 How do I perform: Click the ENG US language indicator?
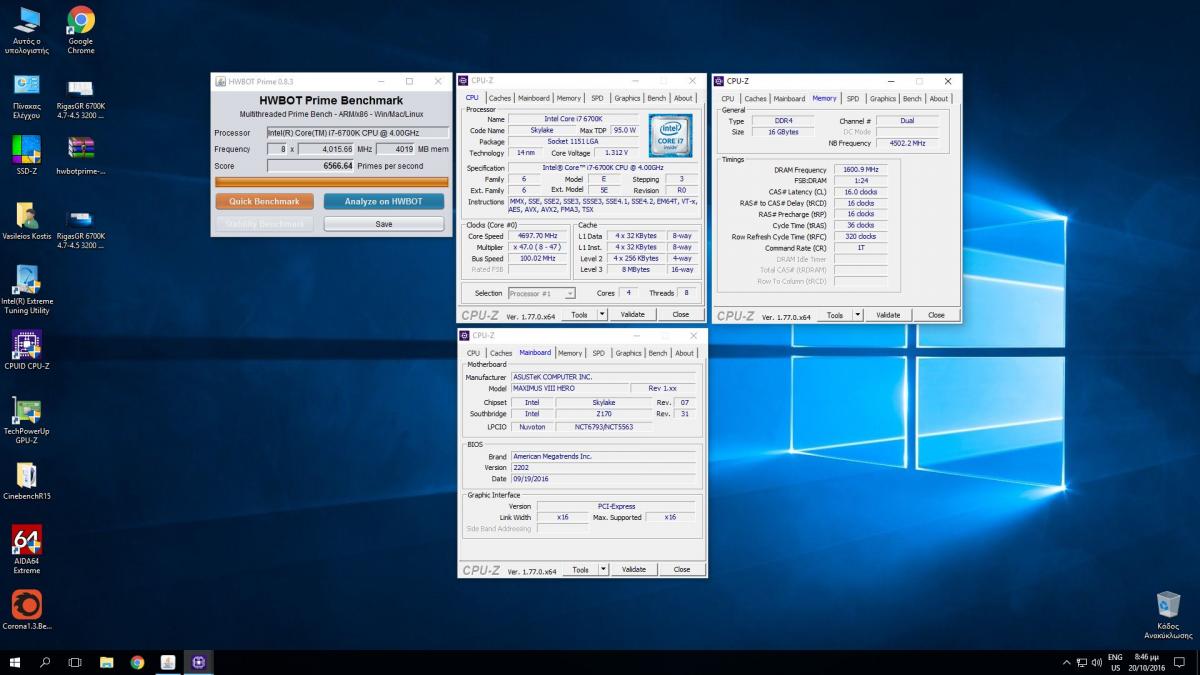click(x=1115, y=662)
